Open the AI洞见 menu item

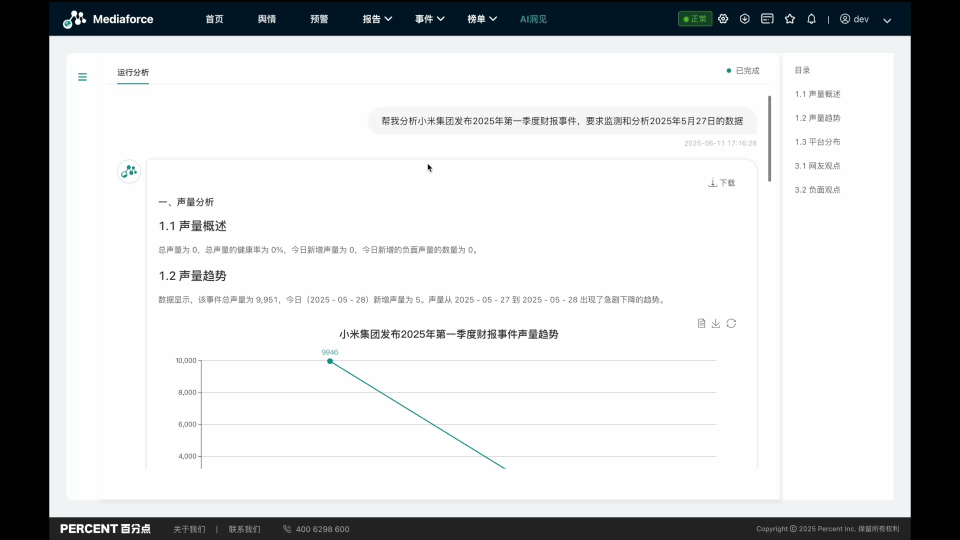(x=533, y=19)
